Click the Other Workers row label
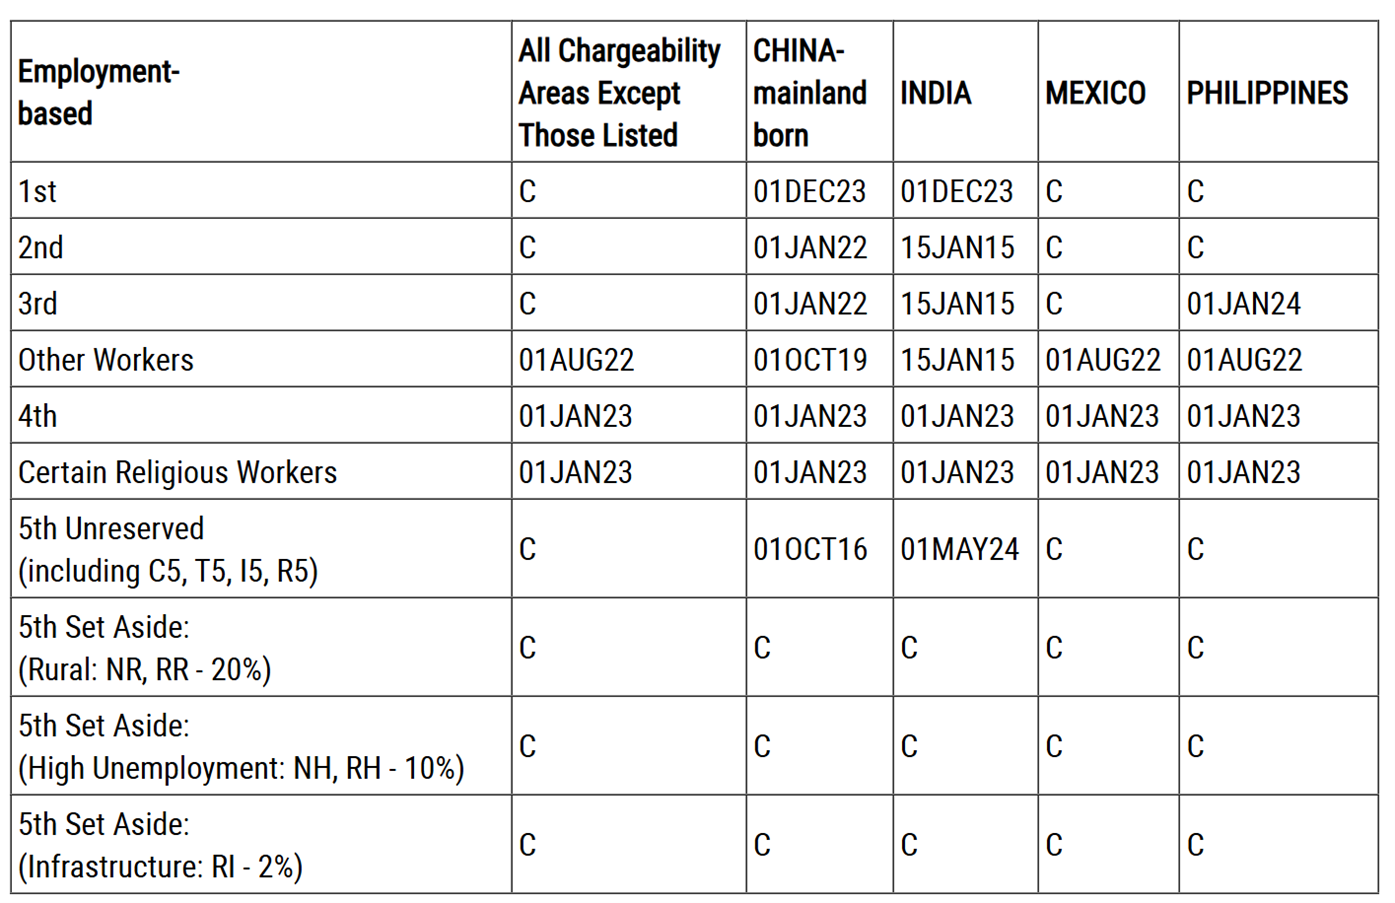 (x=106, y=360)
